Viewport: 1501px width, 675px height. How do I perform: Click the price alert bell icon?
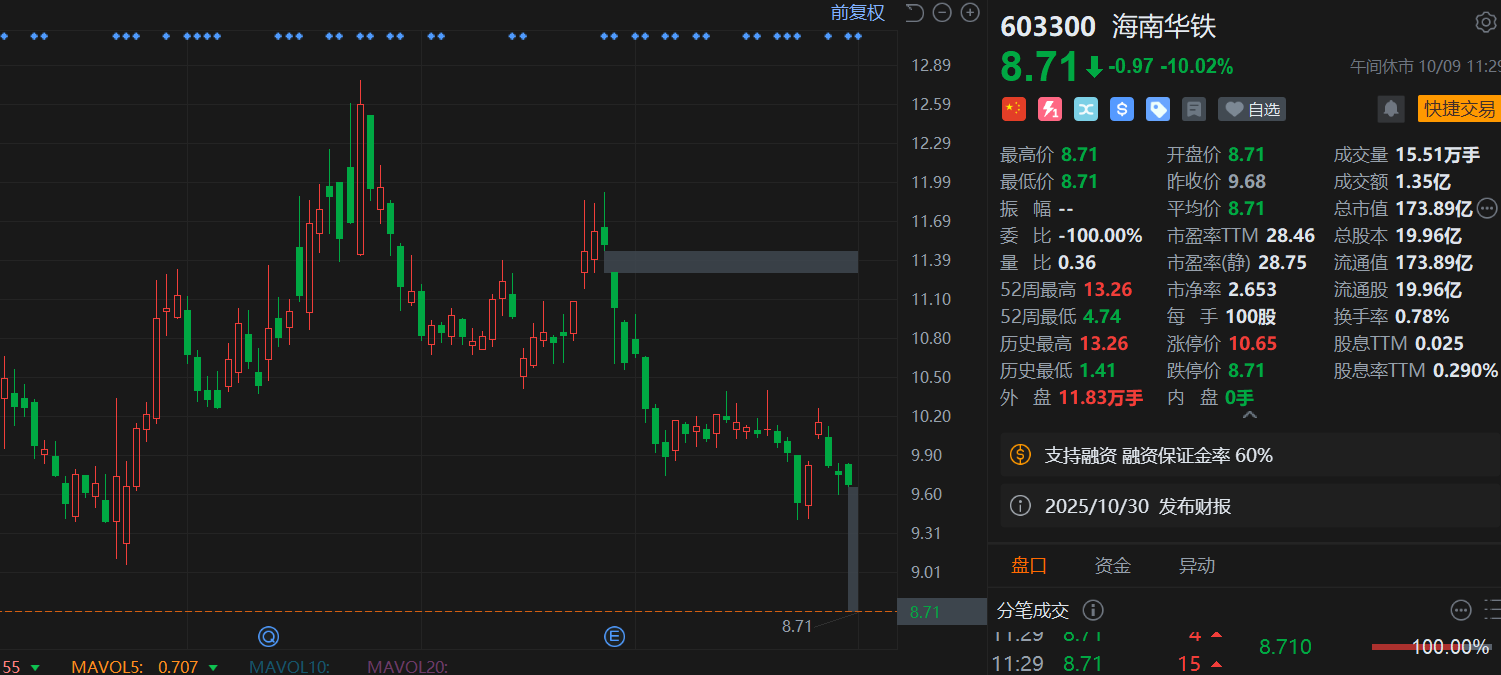point(1390,109)
